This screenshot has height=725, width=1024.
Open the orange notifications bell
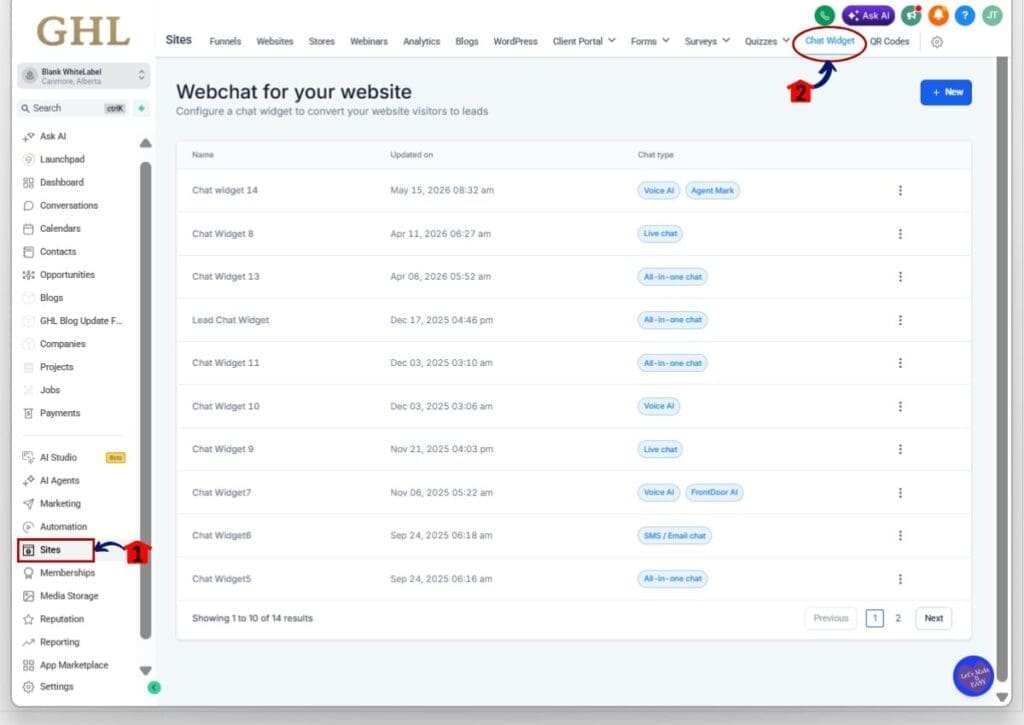click(938, 15)
